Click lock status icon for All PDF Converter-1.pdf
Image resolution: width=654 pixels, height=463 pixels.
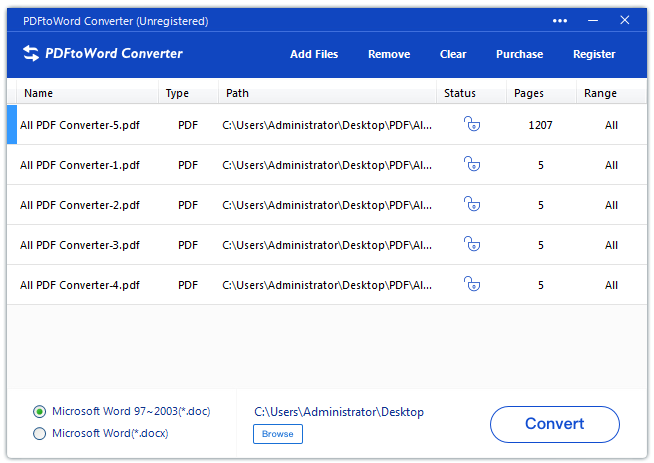(472, 164)
